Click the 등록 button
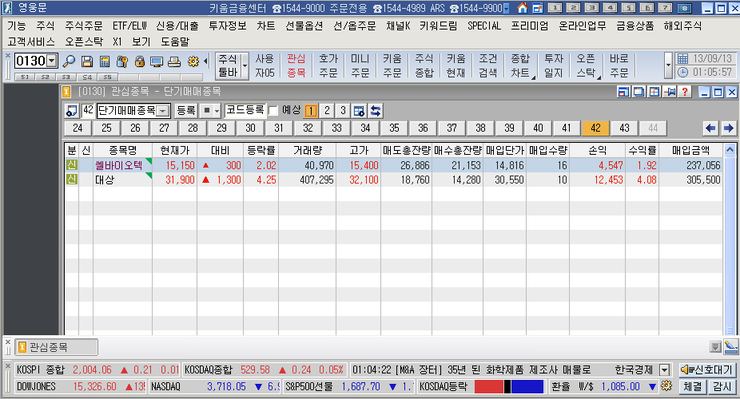740x399 pixels. [x=185, y=111]
